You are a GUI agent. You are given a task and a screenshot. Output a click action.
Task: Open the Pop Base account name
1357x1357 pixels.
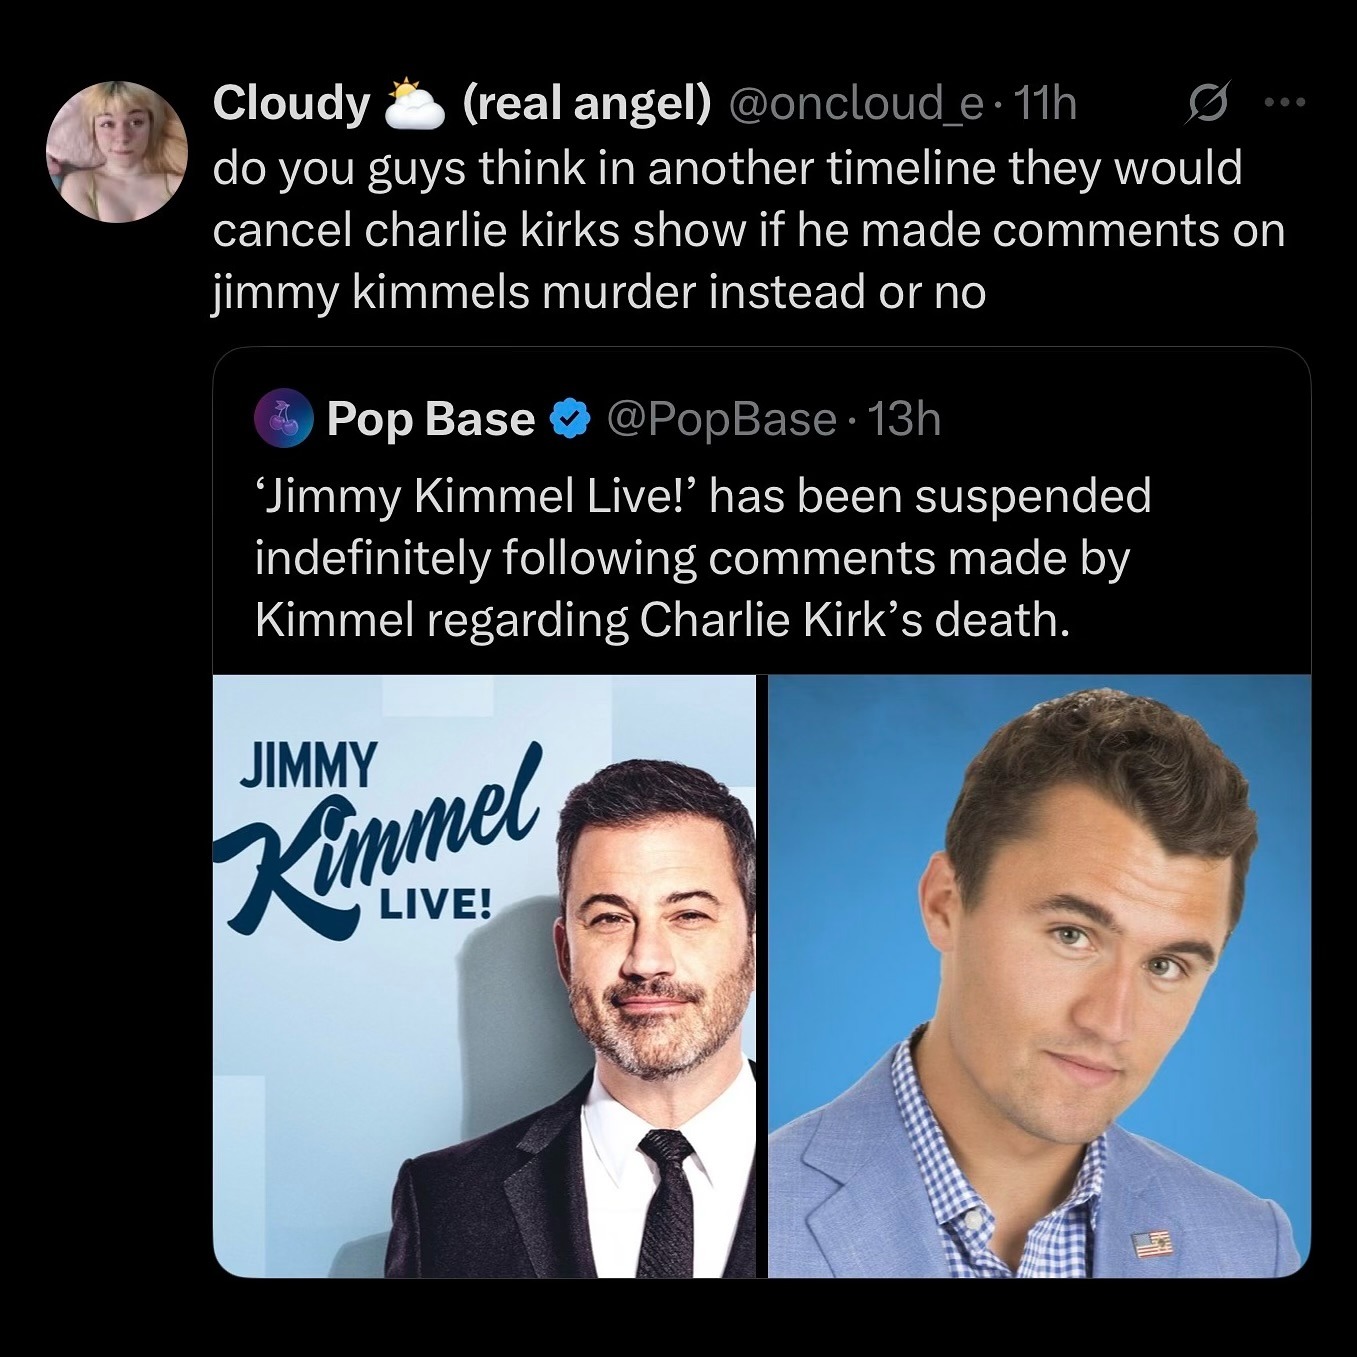(x=430, y=419)
